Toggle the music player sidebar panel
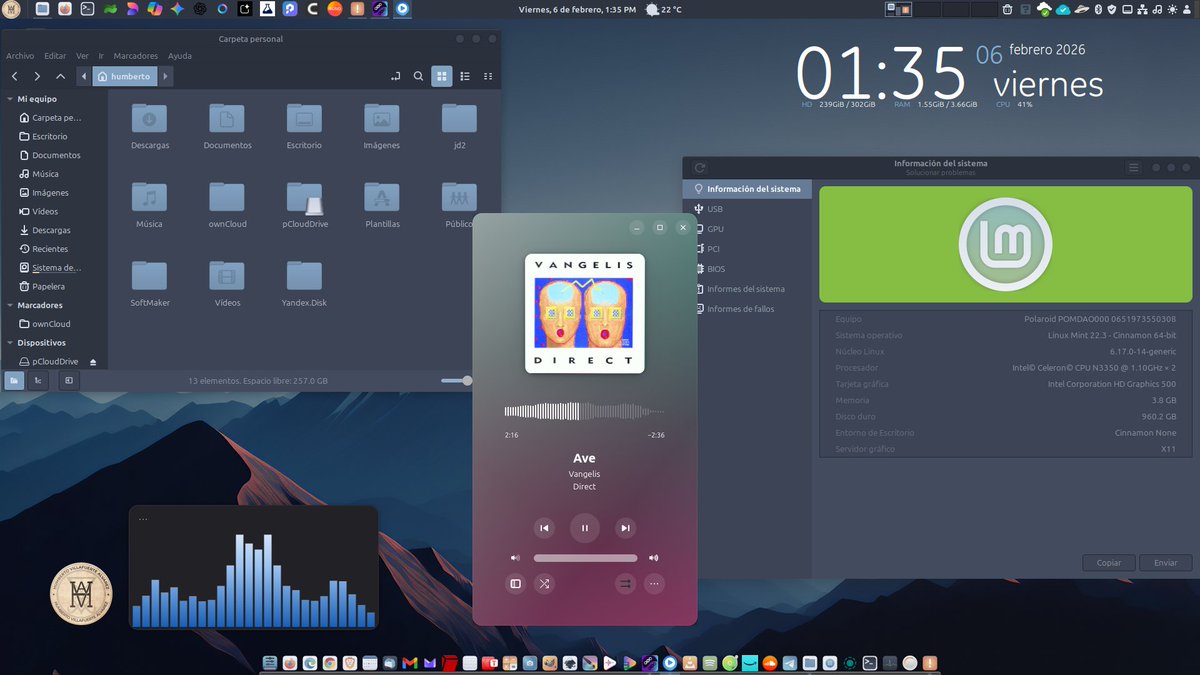 point(516,584)
